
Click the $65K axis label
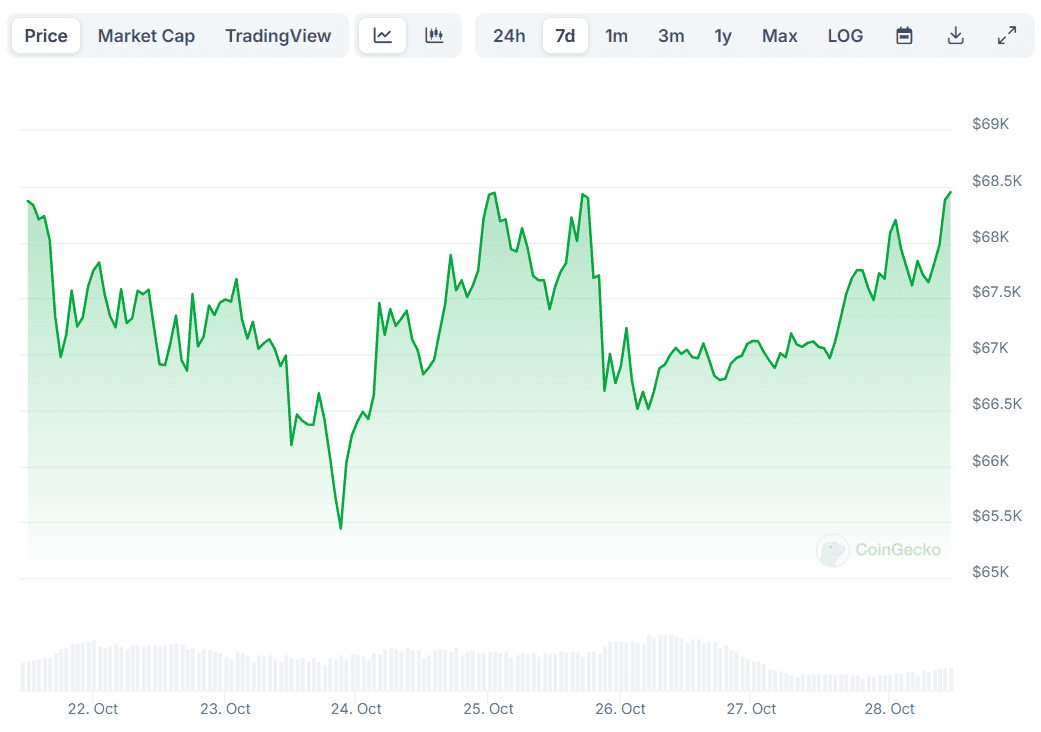[990, 572]
